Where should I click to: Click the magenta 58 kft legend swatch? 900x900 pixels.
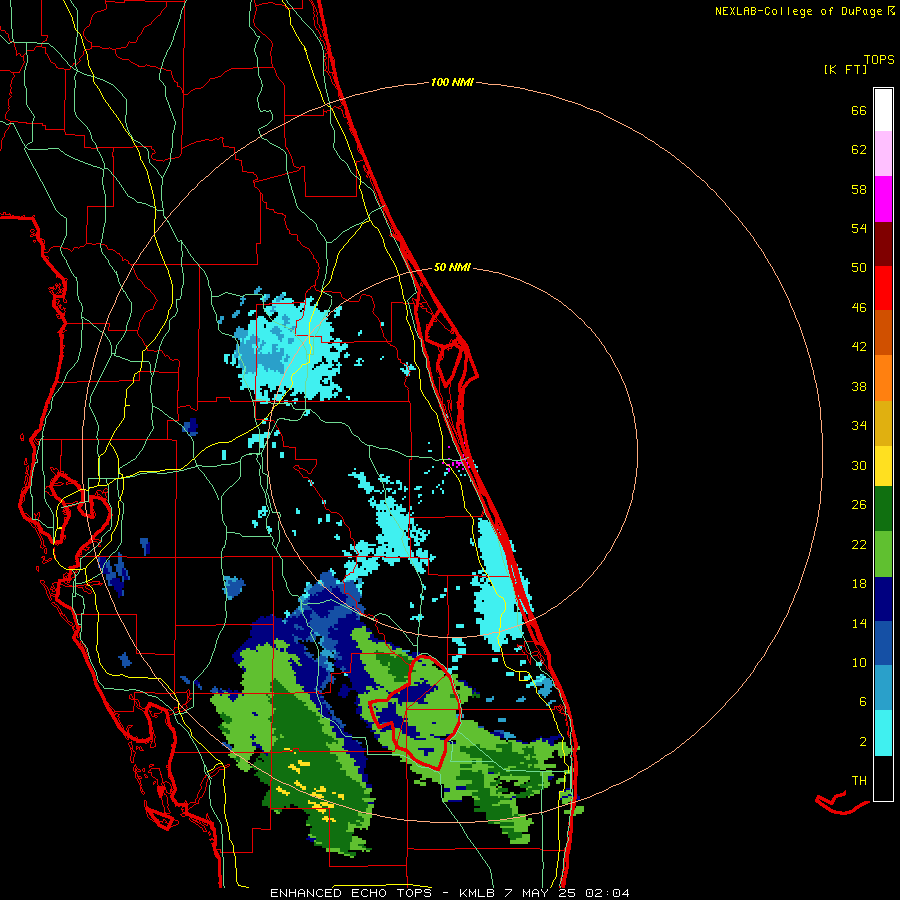coord(883,199)
